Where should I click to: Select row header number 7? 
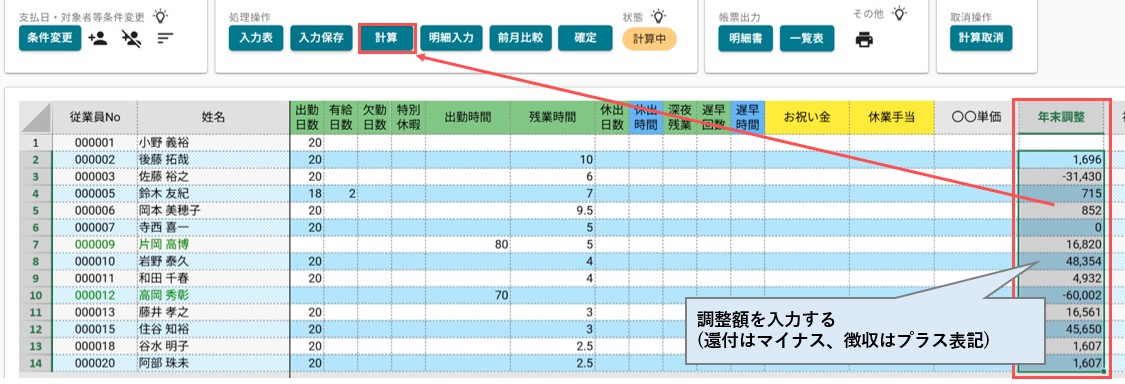(35, 244)
